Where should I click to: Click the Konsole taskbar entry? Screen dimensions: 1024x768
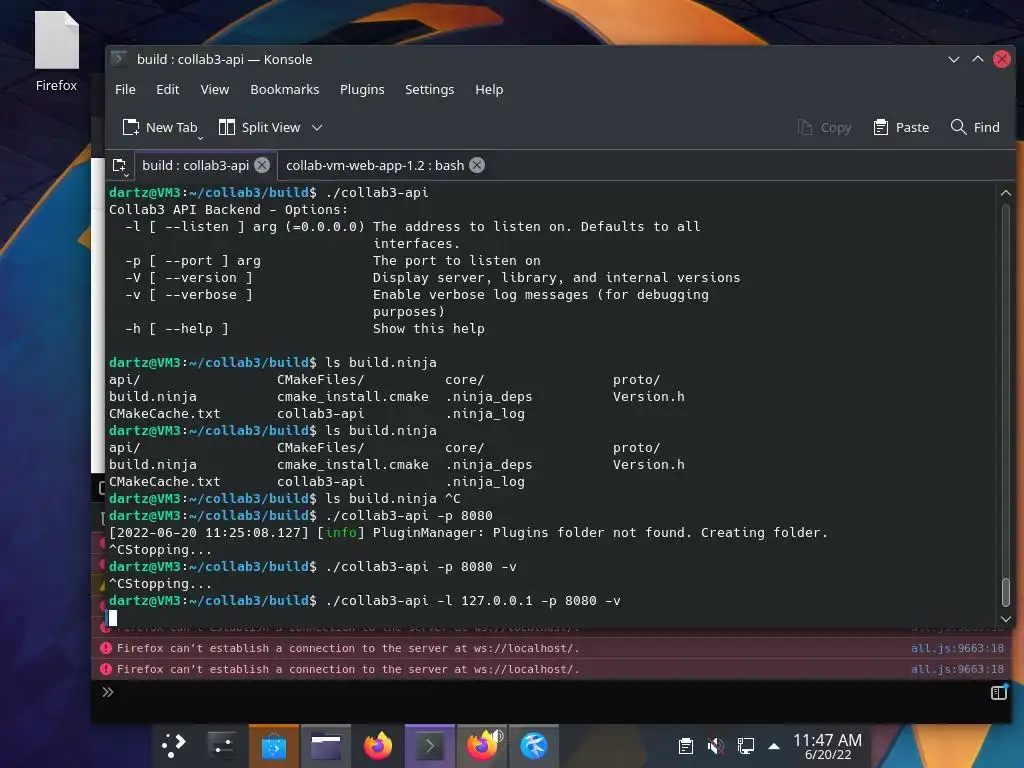tap(430, 745)
